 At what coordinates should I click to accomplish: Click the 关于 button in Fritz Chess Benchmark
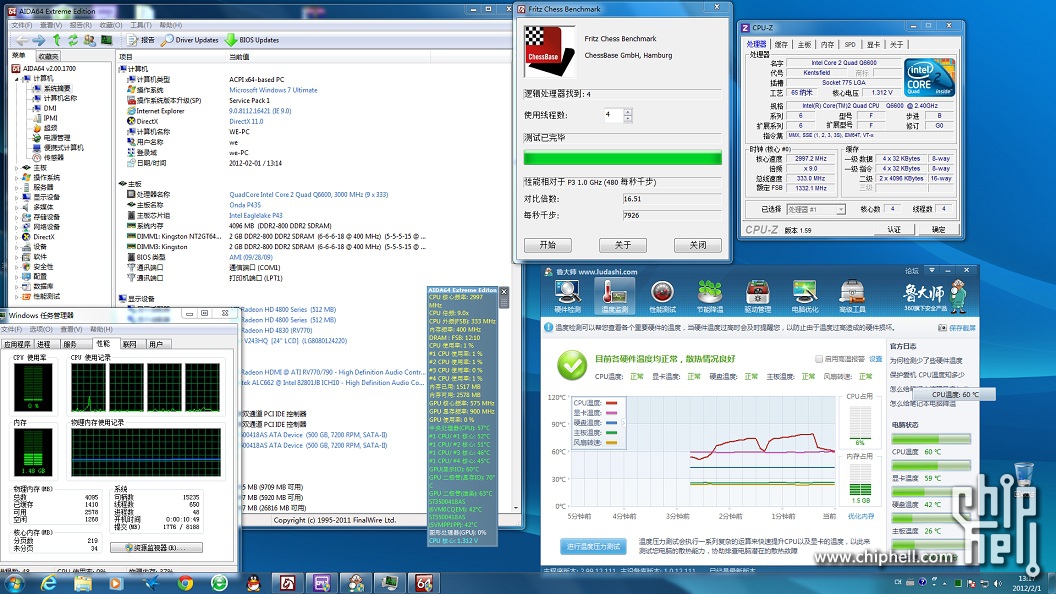(622, 245)
